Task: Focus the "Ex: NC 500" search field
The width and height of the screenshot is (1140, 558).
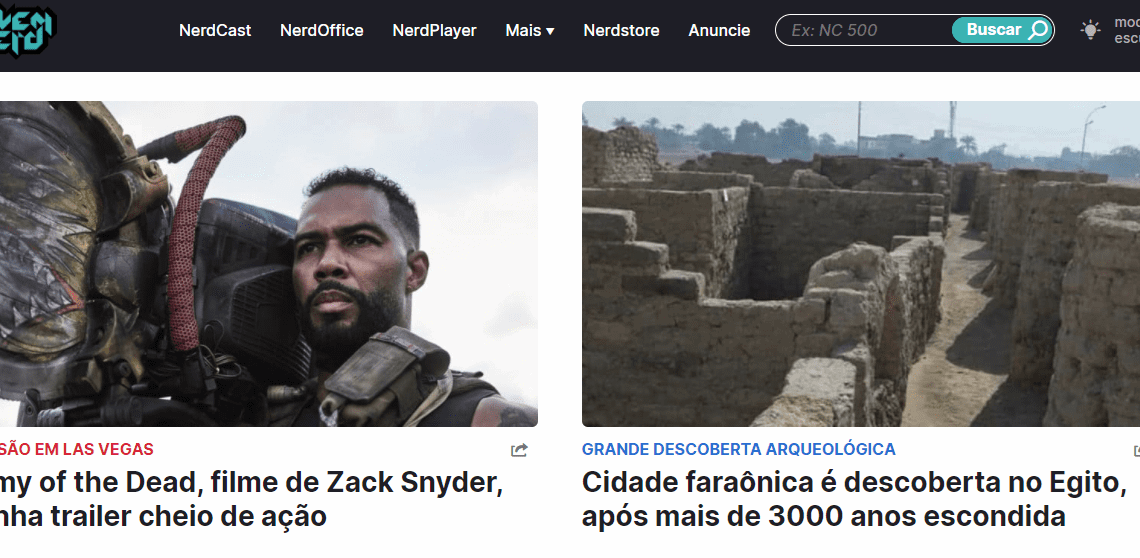Action: pyautogui.click(x=864, y=30)
